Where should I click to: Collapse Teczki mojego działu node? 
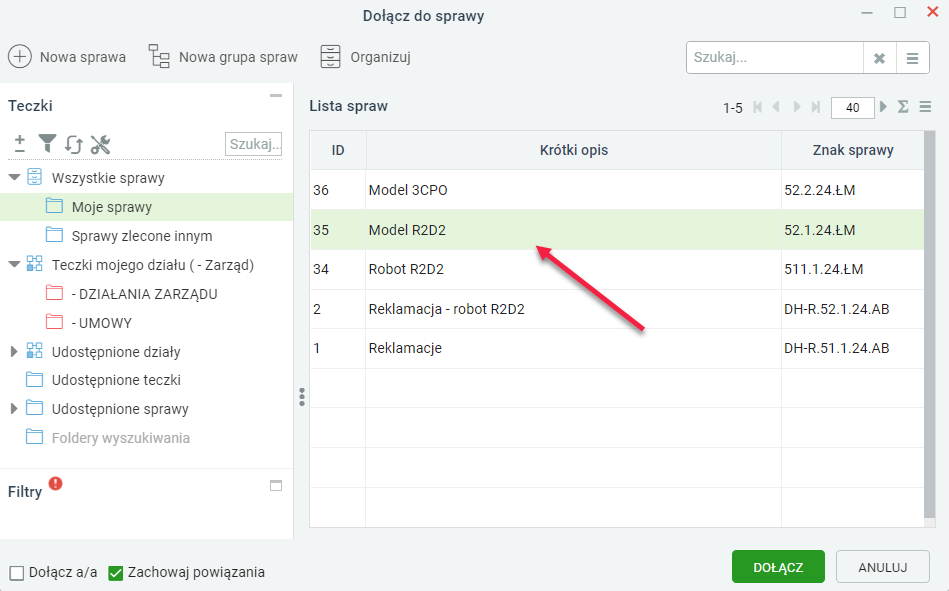coord(15,265)
